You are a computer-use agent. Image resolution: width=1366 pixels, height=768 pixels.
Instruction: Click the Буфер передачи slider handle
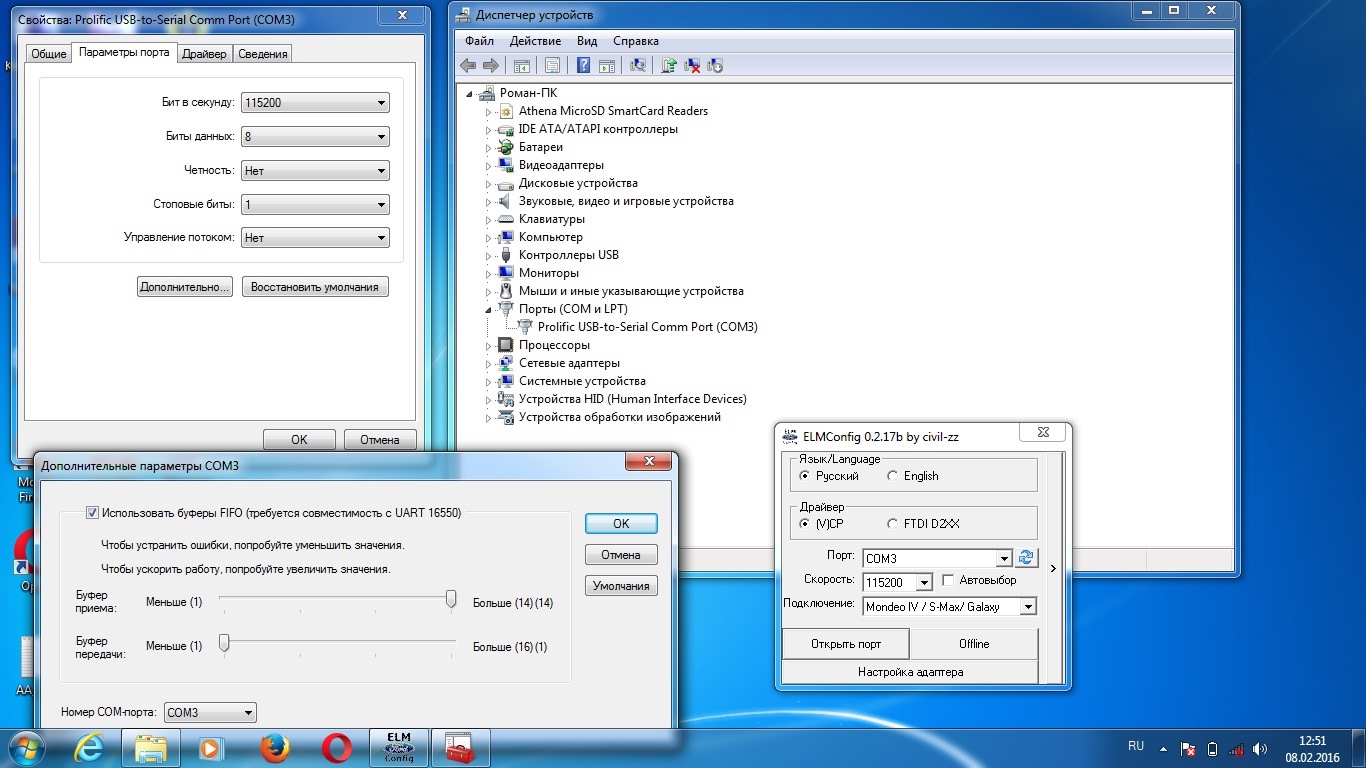click(x=225, y=643)
